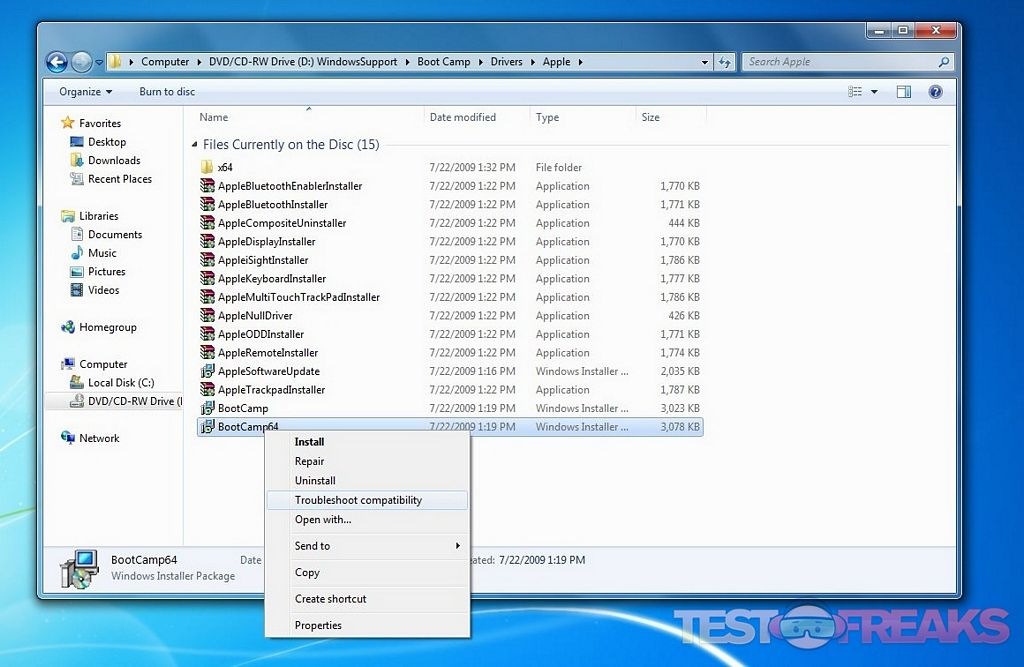This screenshot has height=667, width=1024.
Task: Click Drivers in the address breadcrumb
Action: pyautogui.click(x=506, y=62)
